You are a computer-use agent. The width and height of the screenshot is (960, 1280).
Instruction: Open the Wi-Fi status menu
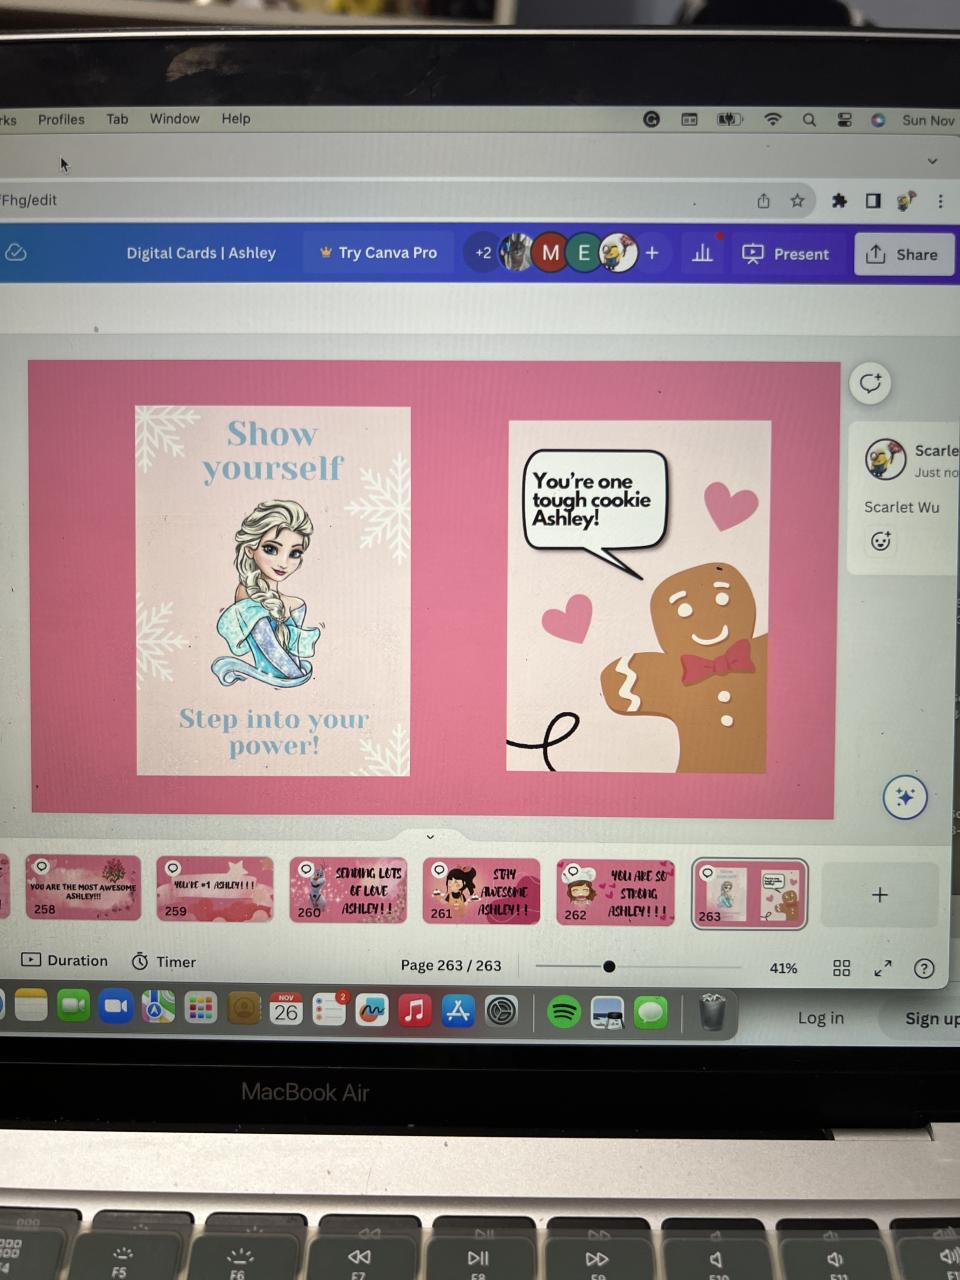772,120
